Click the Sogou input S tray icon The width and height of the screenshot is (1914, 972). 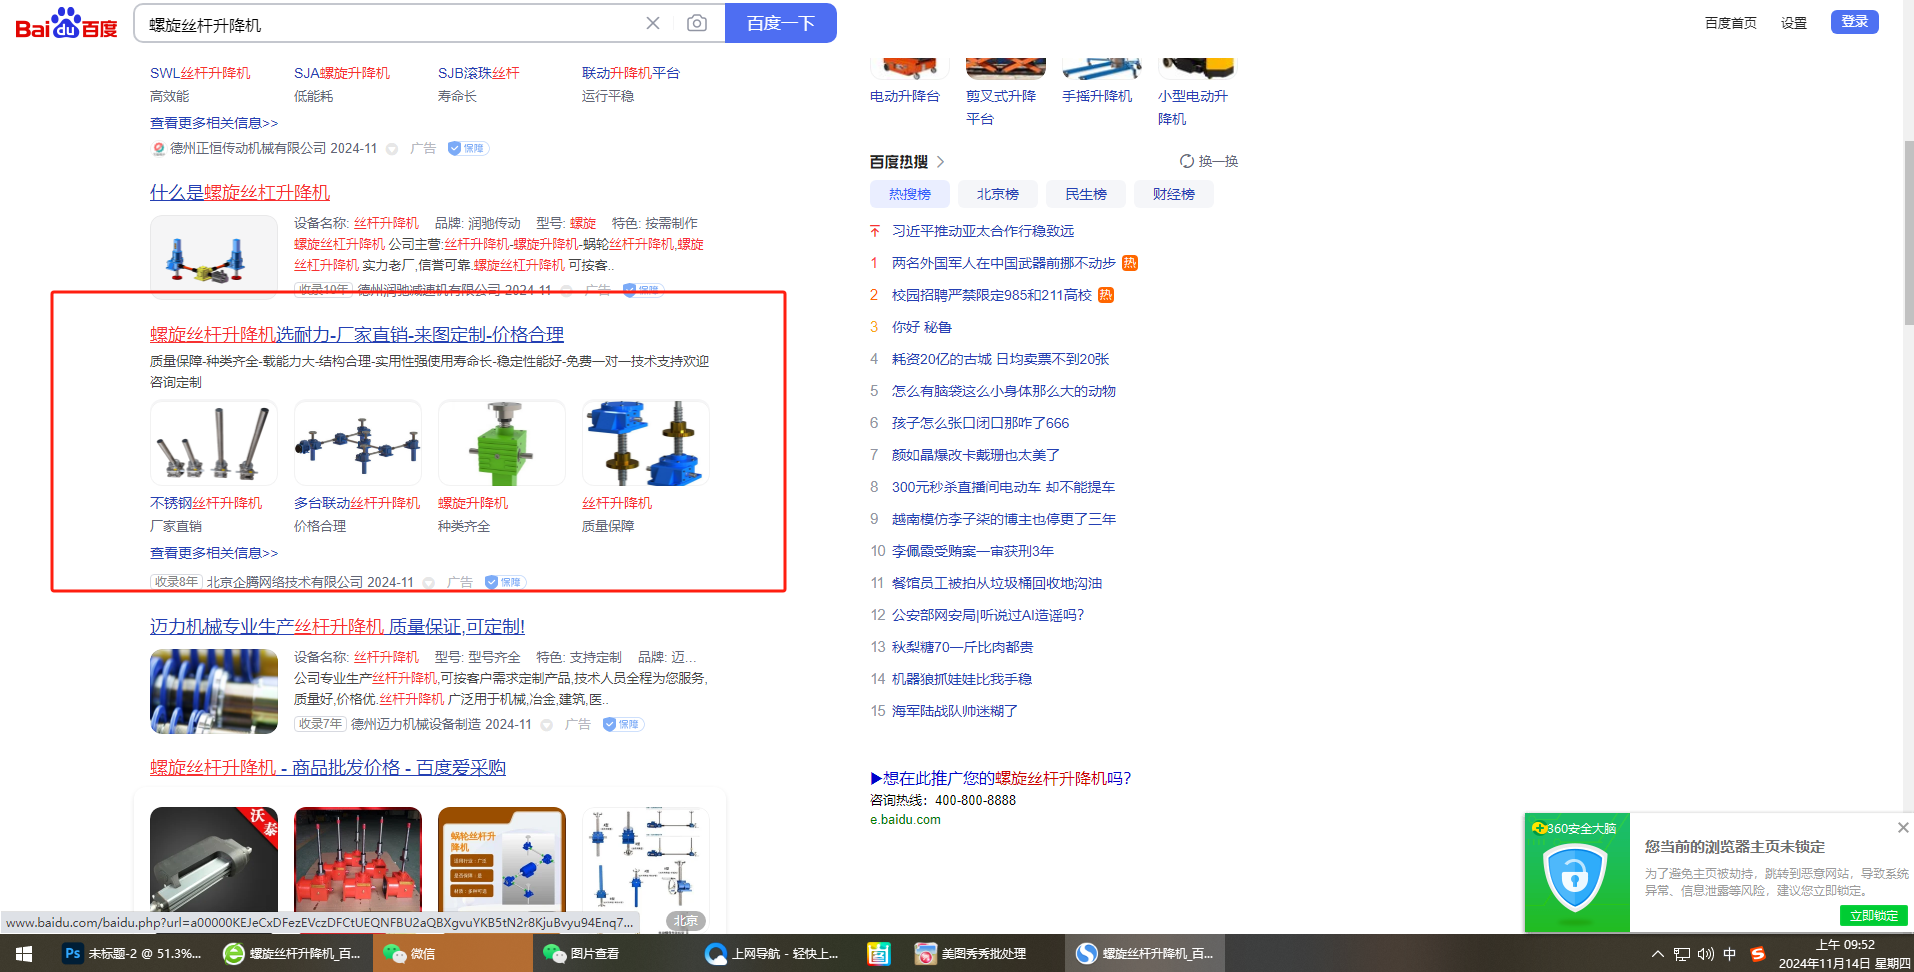pos(1757,954)
